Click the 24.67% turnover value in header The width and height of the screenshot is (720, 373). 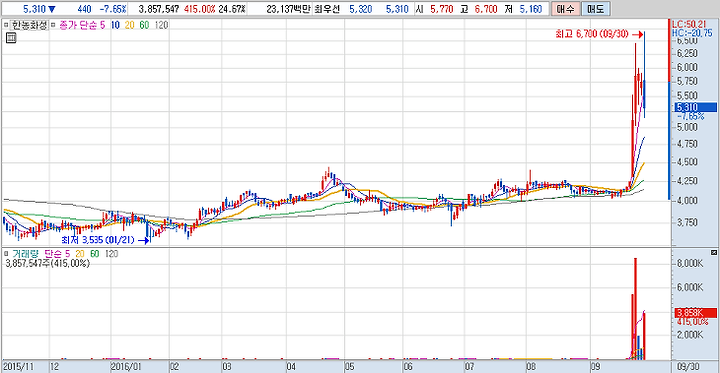(x=232, y=9)
